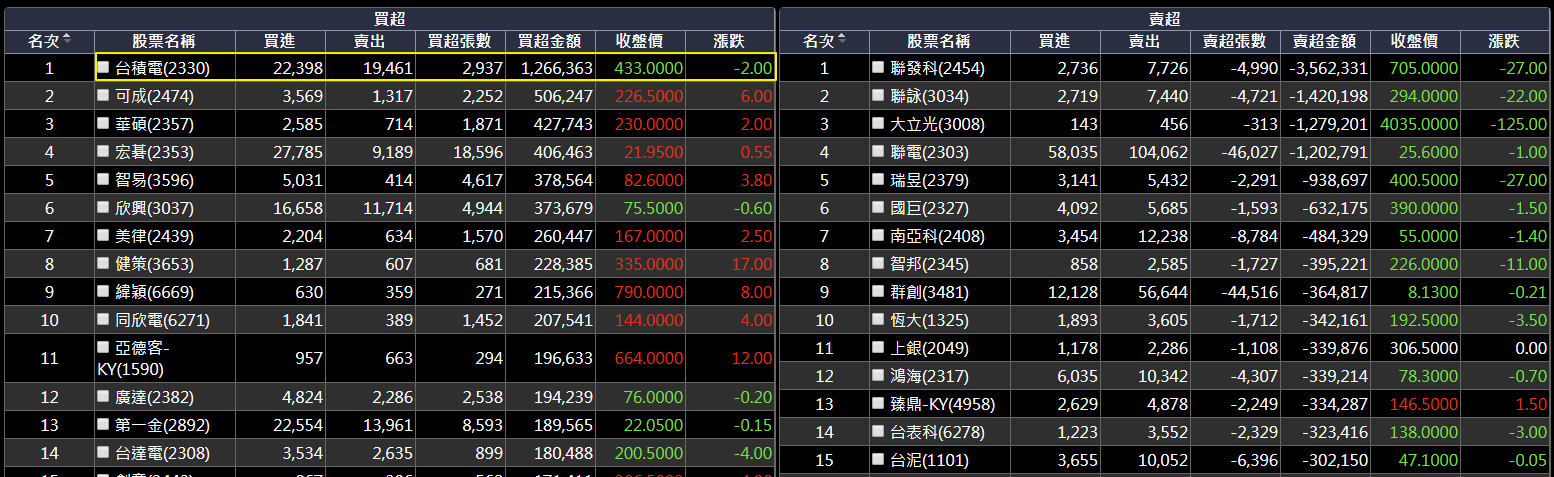This screenshot has height=477, width=1554.
Task: Click 收盤價 header in 買超 table
Action: click(x=640, y=41)
